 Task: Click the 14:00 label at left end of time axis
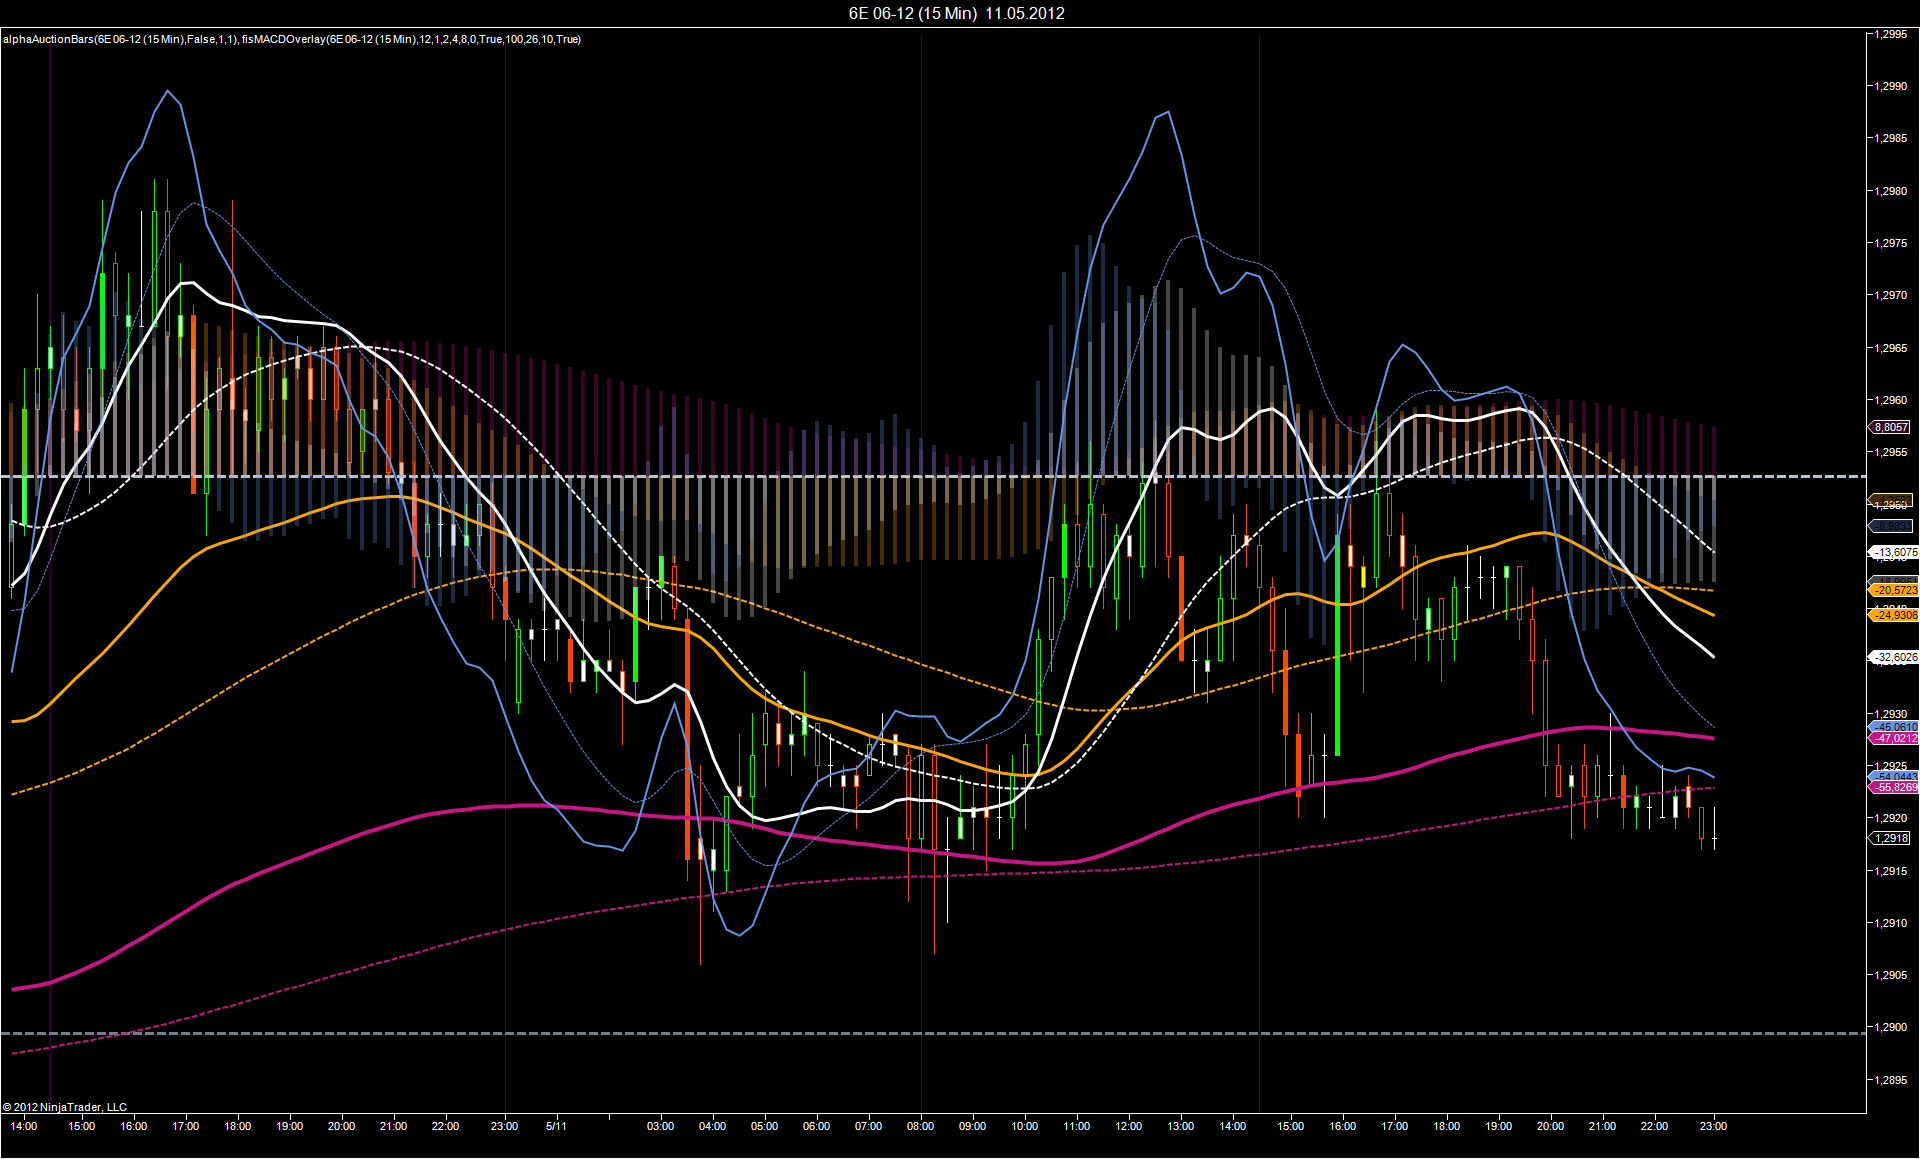click(x=24, y=1126)
